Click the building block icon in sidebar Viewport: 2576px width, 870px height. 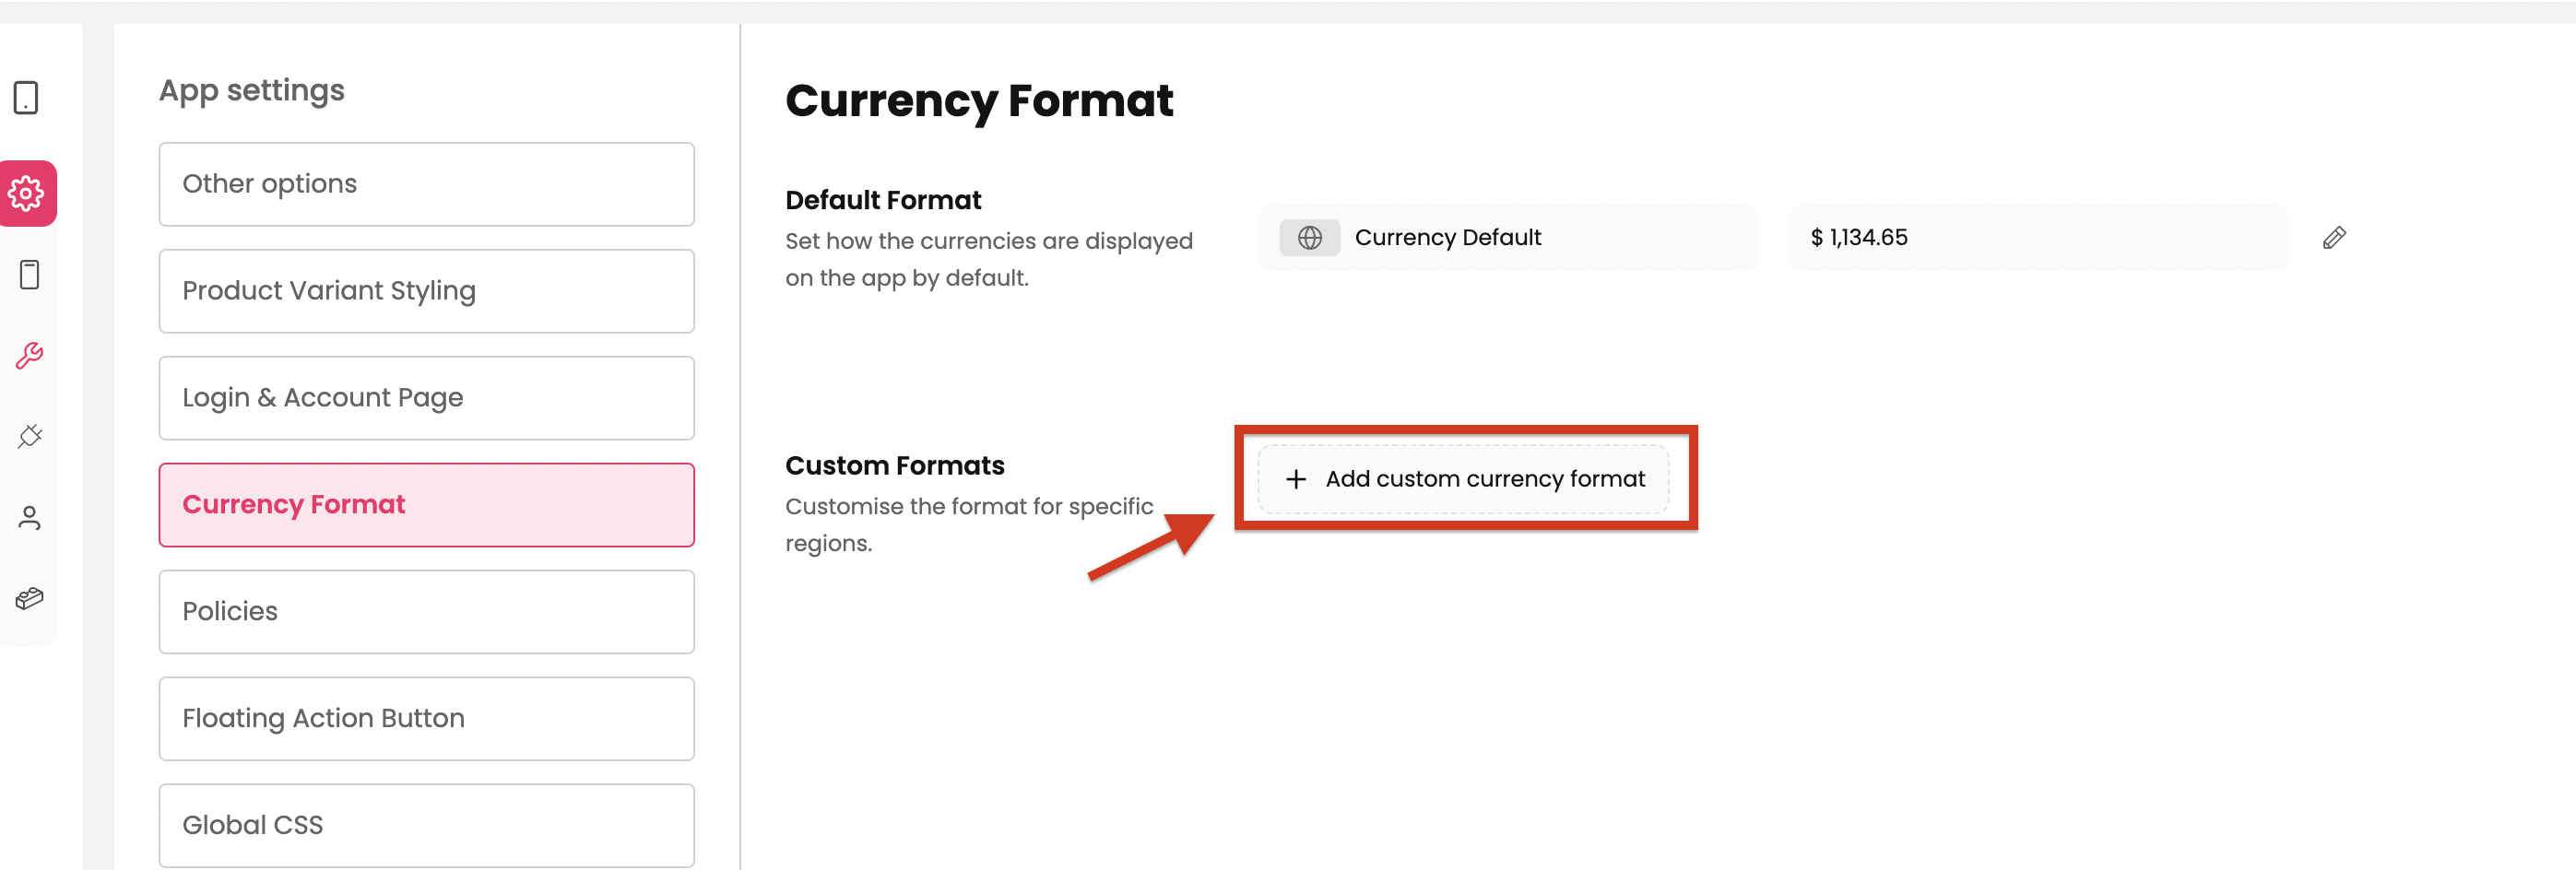tap(30, 599)
